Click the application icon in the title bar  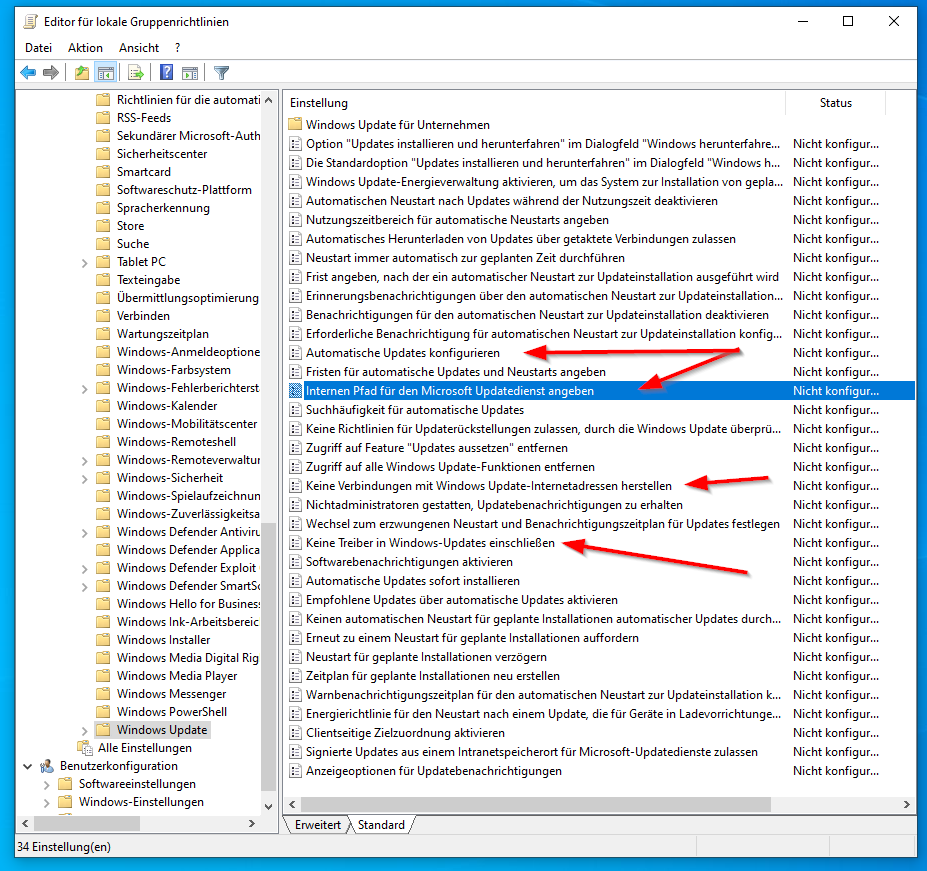tap(31, 22)
